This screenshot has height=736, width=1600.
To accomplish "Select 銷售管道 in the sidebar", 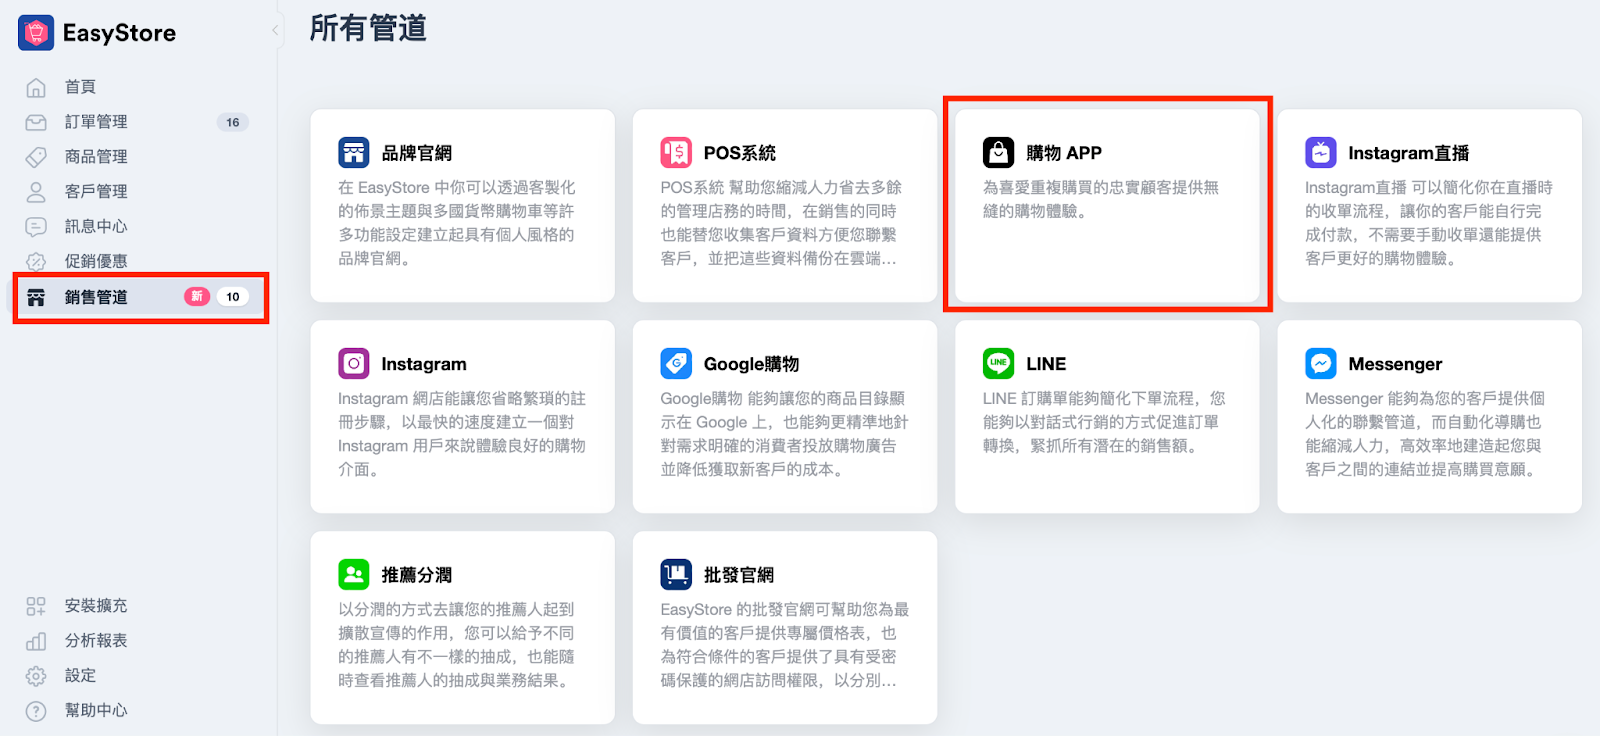I will click(x=96, y=297).
